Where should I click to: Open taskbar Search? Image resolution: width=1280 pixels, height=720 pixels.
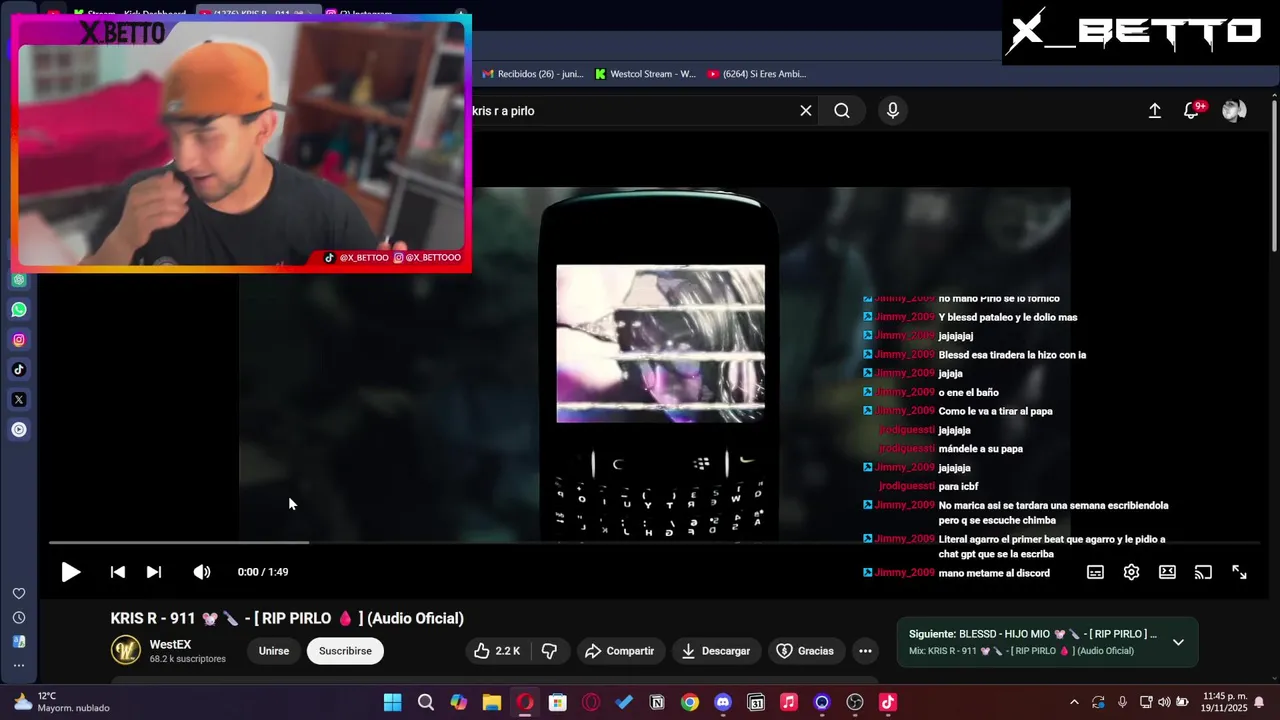(x=426, y=702)
